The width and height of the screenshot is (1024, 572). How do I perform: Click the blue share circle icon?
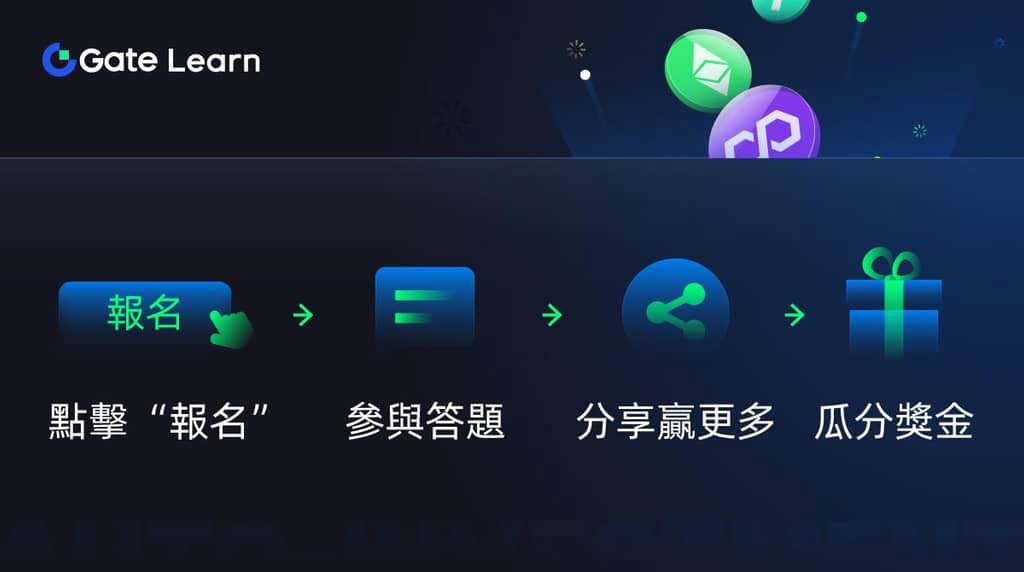click(x=675, y=308)
